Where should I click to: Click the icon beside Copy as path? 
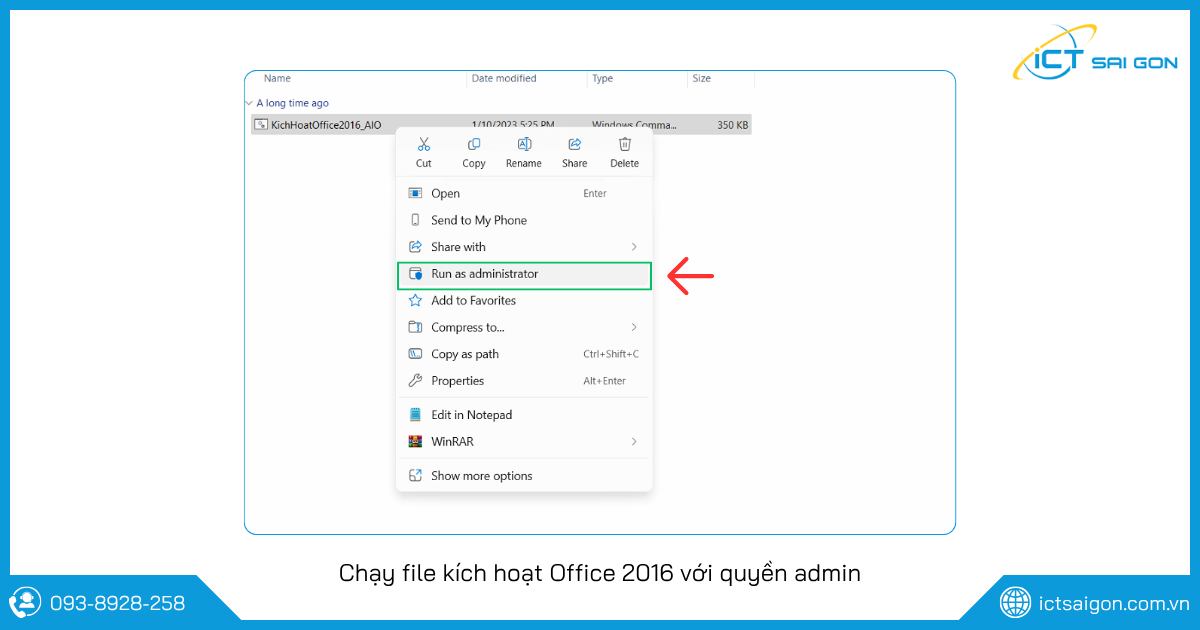click(415, 354)
